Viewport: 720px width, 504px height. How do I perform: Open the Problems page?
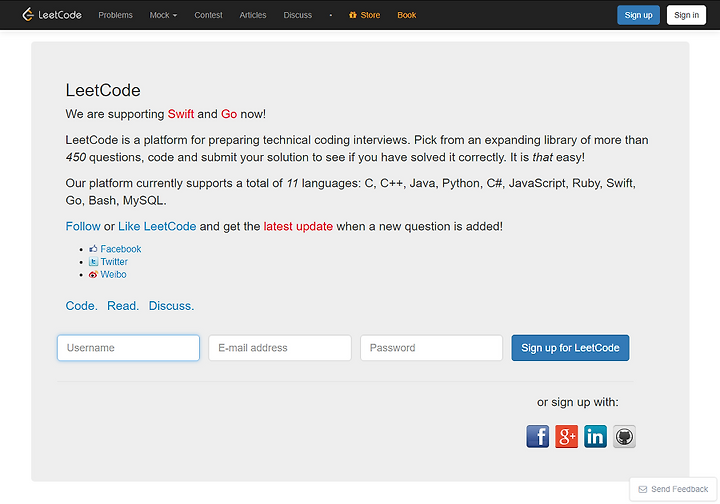115,15
